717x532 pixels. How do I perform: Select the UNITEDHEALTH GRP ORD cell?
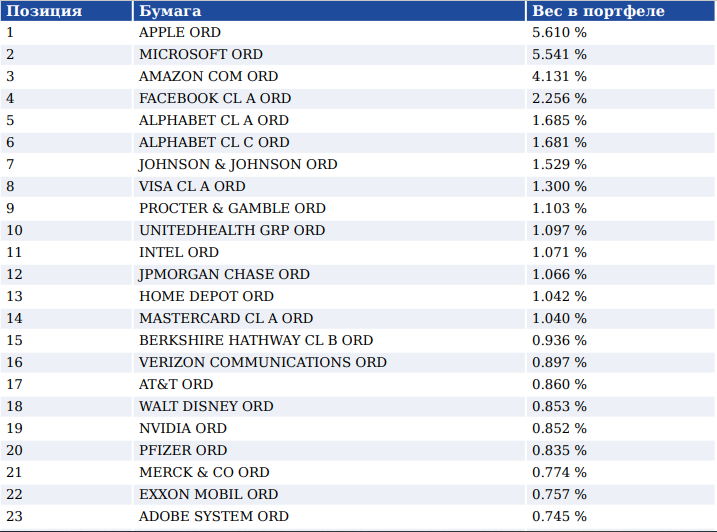tap(329, 230)
